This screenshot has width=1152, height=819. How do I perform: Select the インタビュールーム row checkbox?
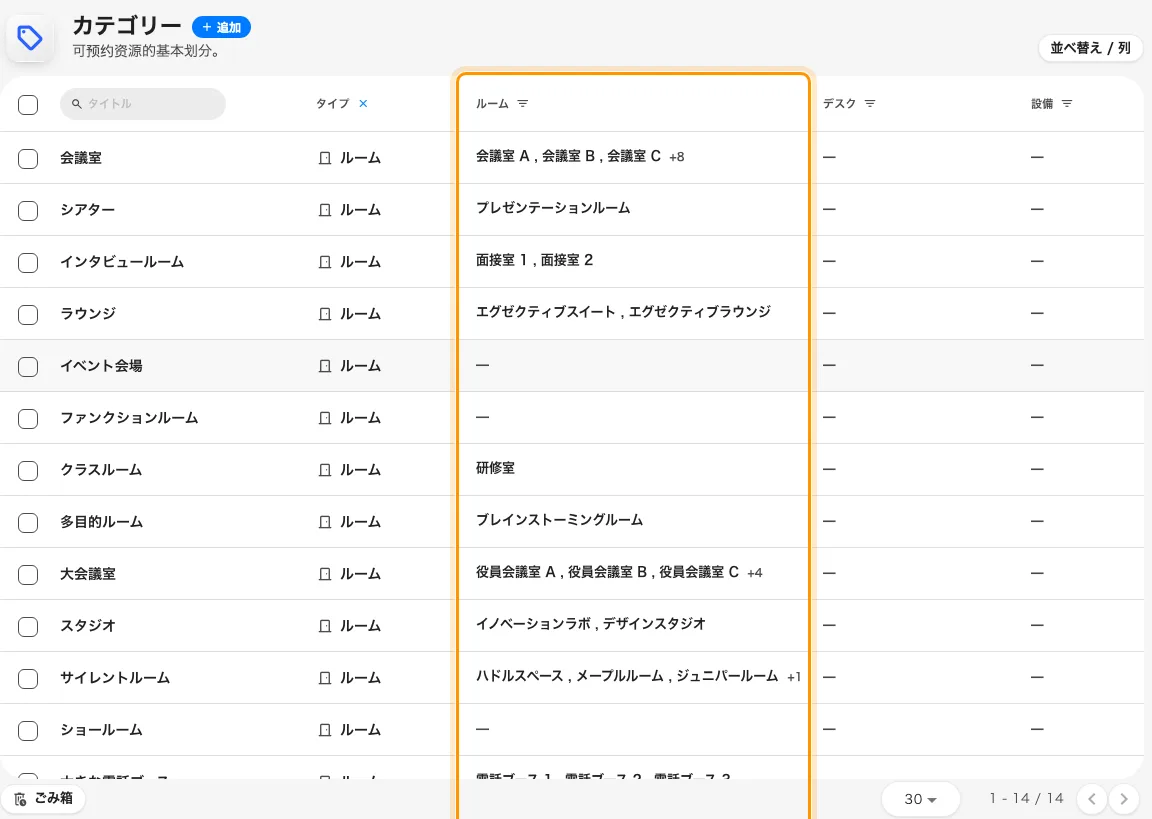(x=28, y=263)
